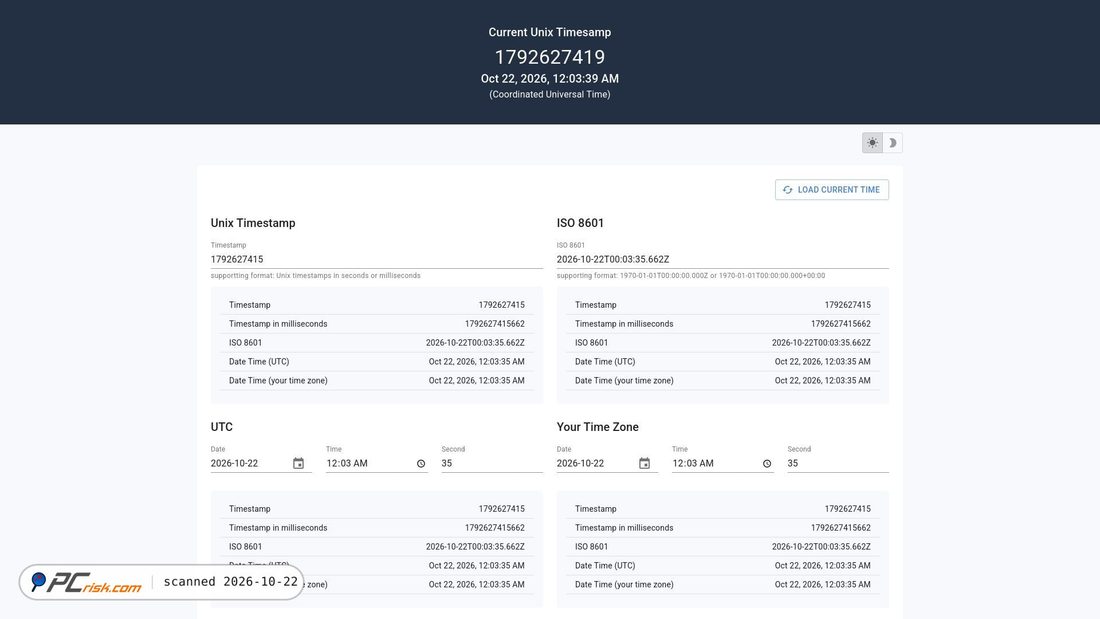Edit the Your Time Zone Second field
This screenshot has width=1100, height=619.
click(x=838, y=463)
